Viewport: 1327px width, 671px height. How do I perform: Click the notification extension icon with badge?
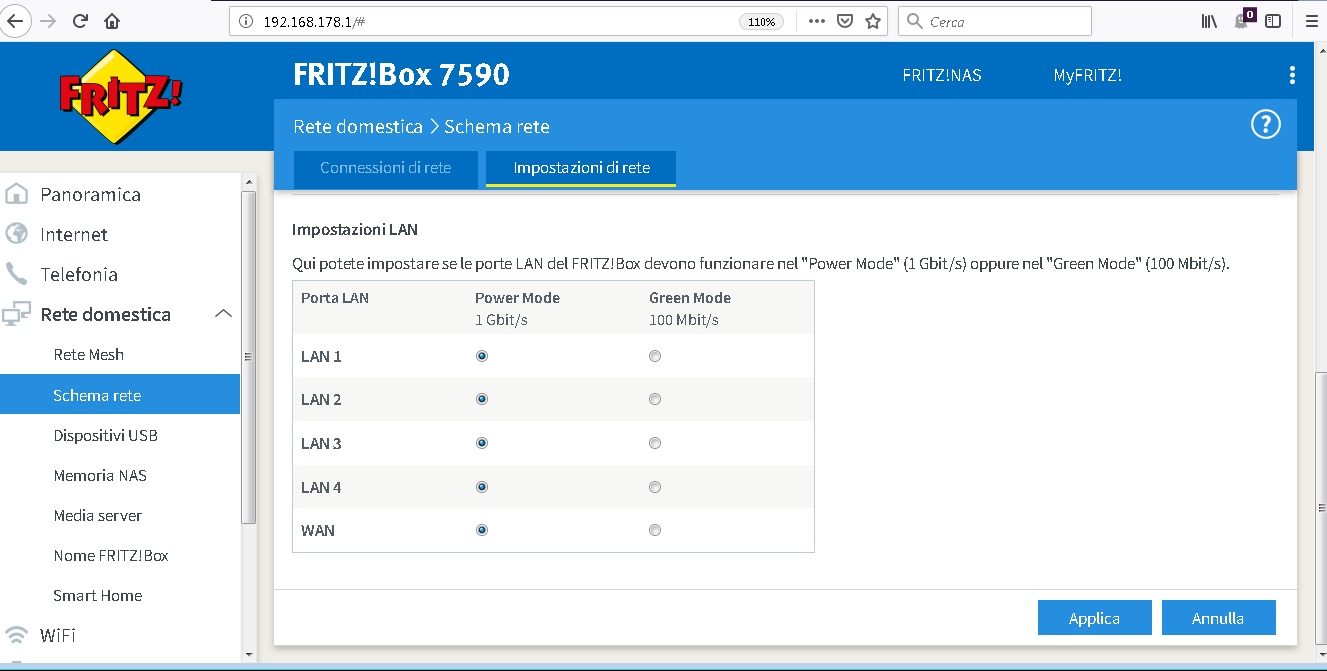point(1244,20)
